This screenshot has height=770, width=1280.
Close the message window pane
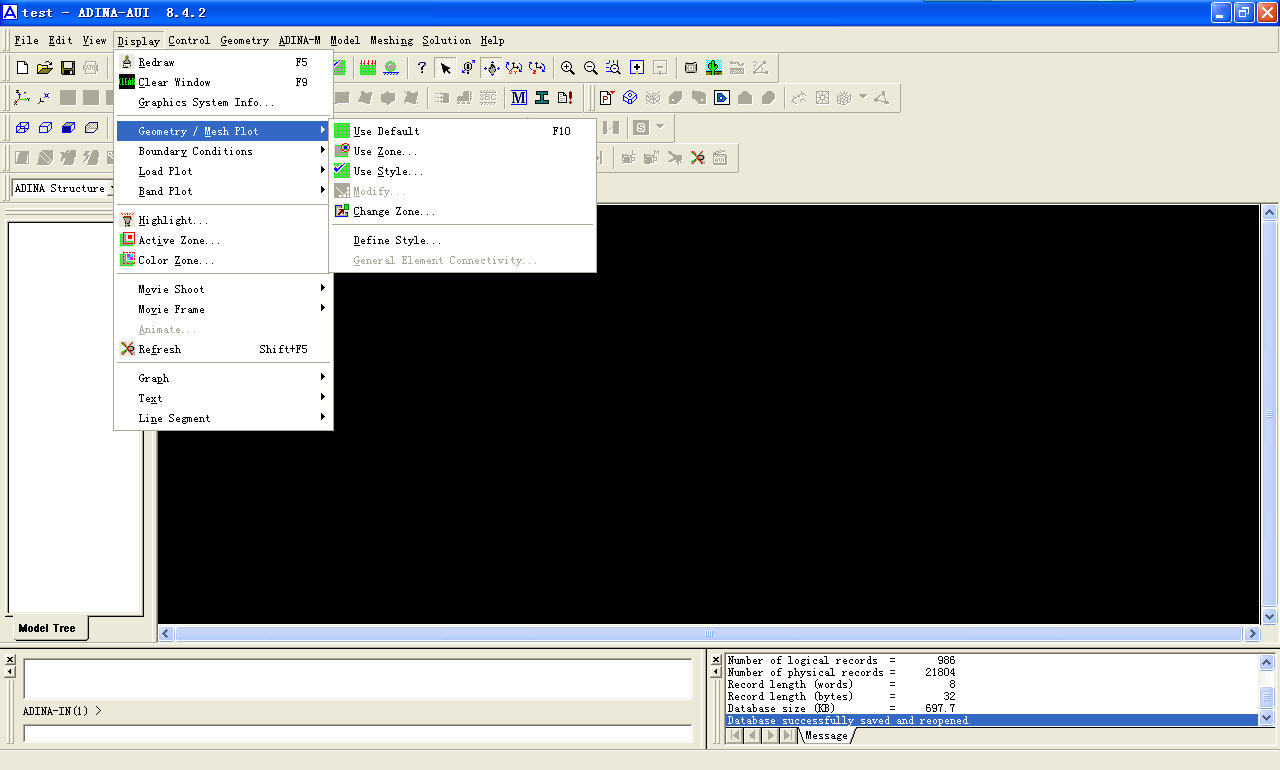[715, 659]
